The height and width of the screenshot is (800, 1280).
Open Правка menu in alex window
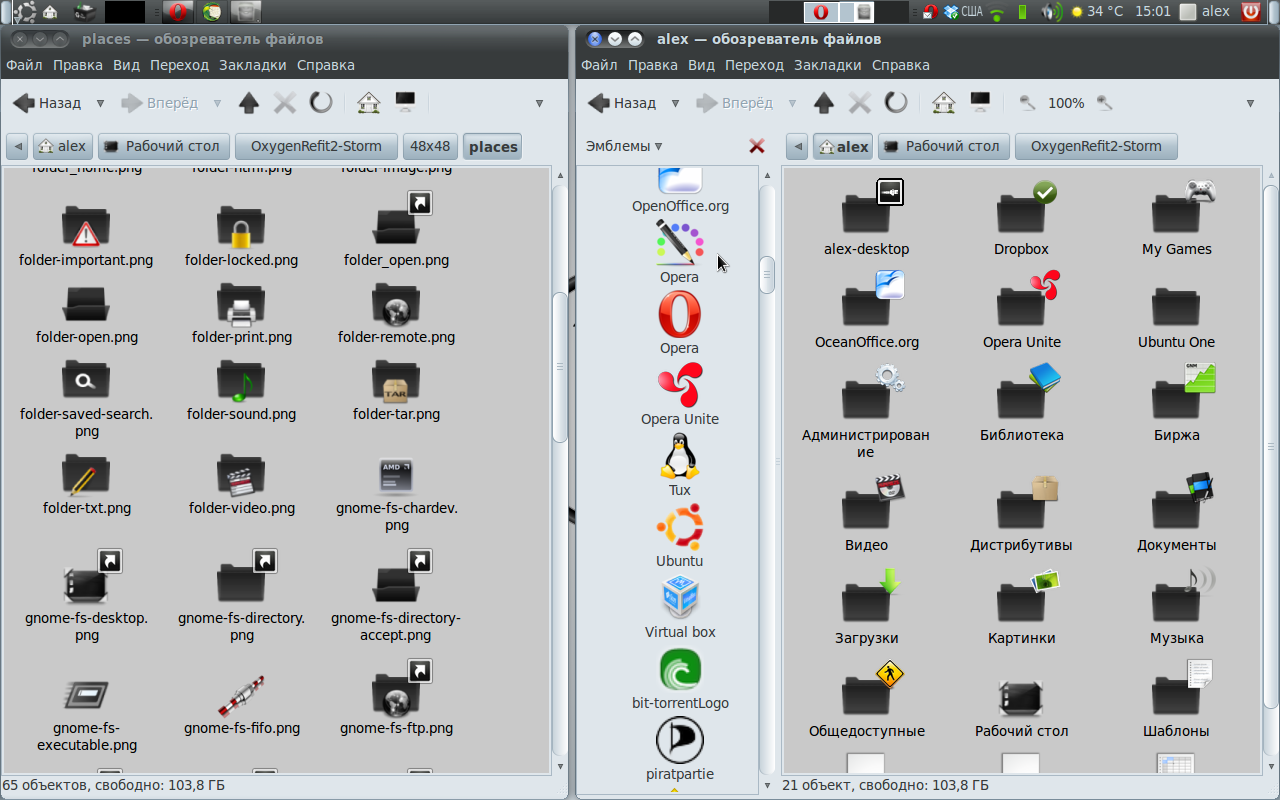653,65
